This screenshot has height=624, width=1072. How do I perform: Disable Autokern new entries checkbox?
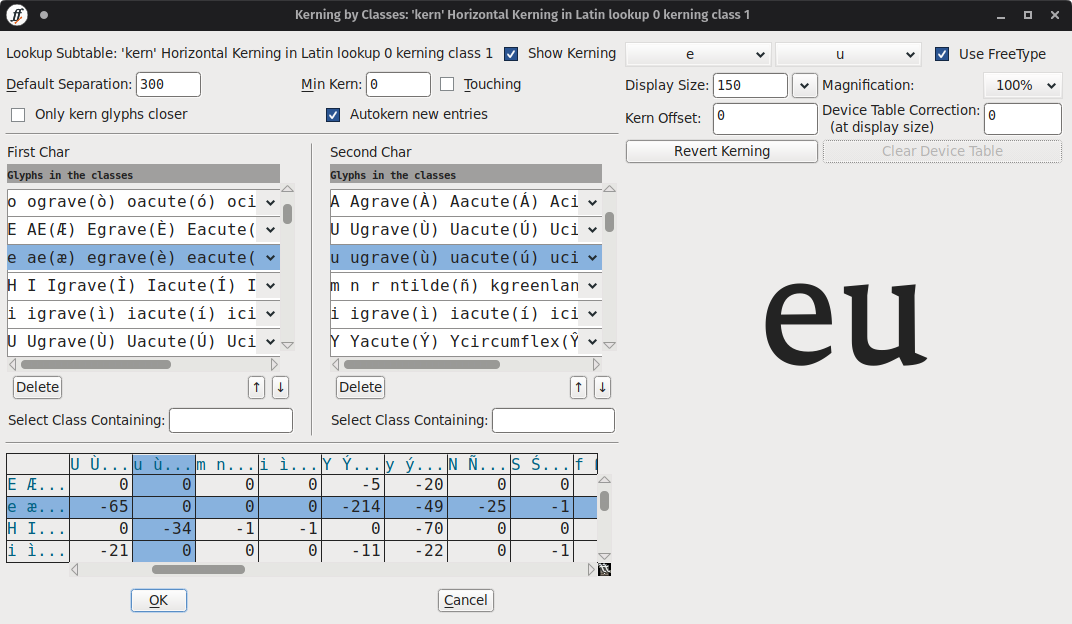pyautogui.click(x=333, y=115)
